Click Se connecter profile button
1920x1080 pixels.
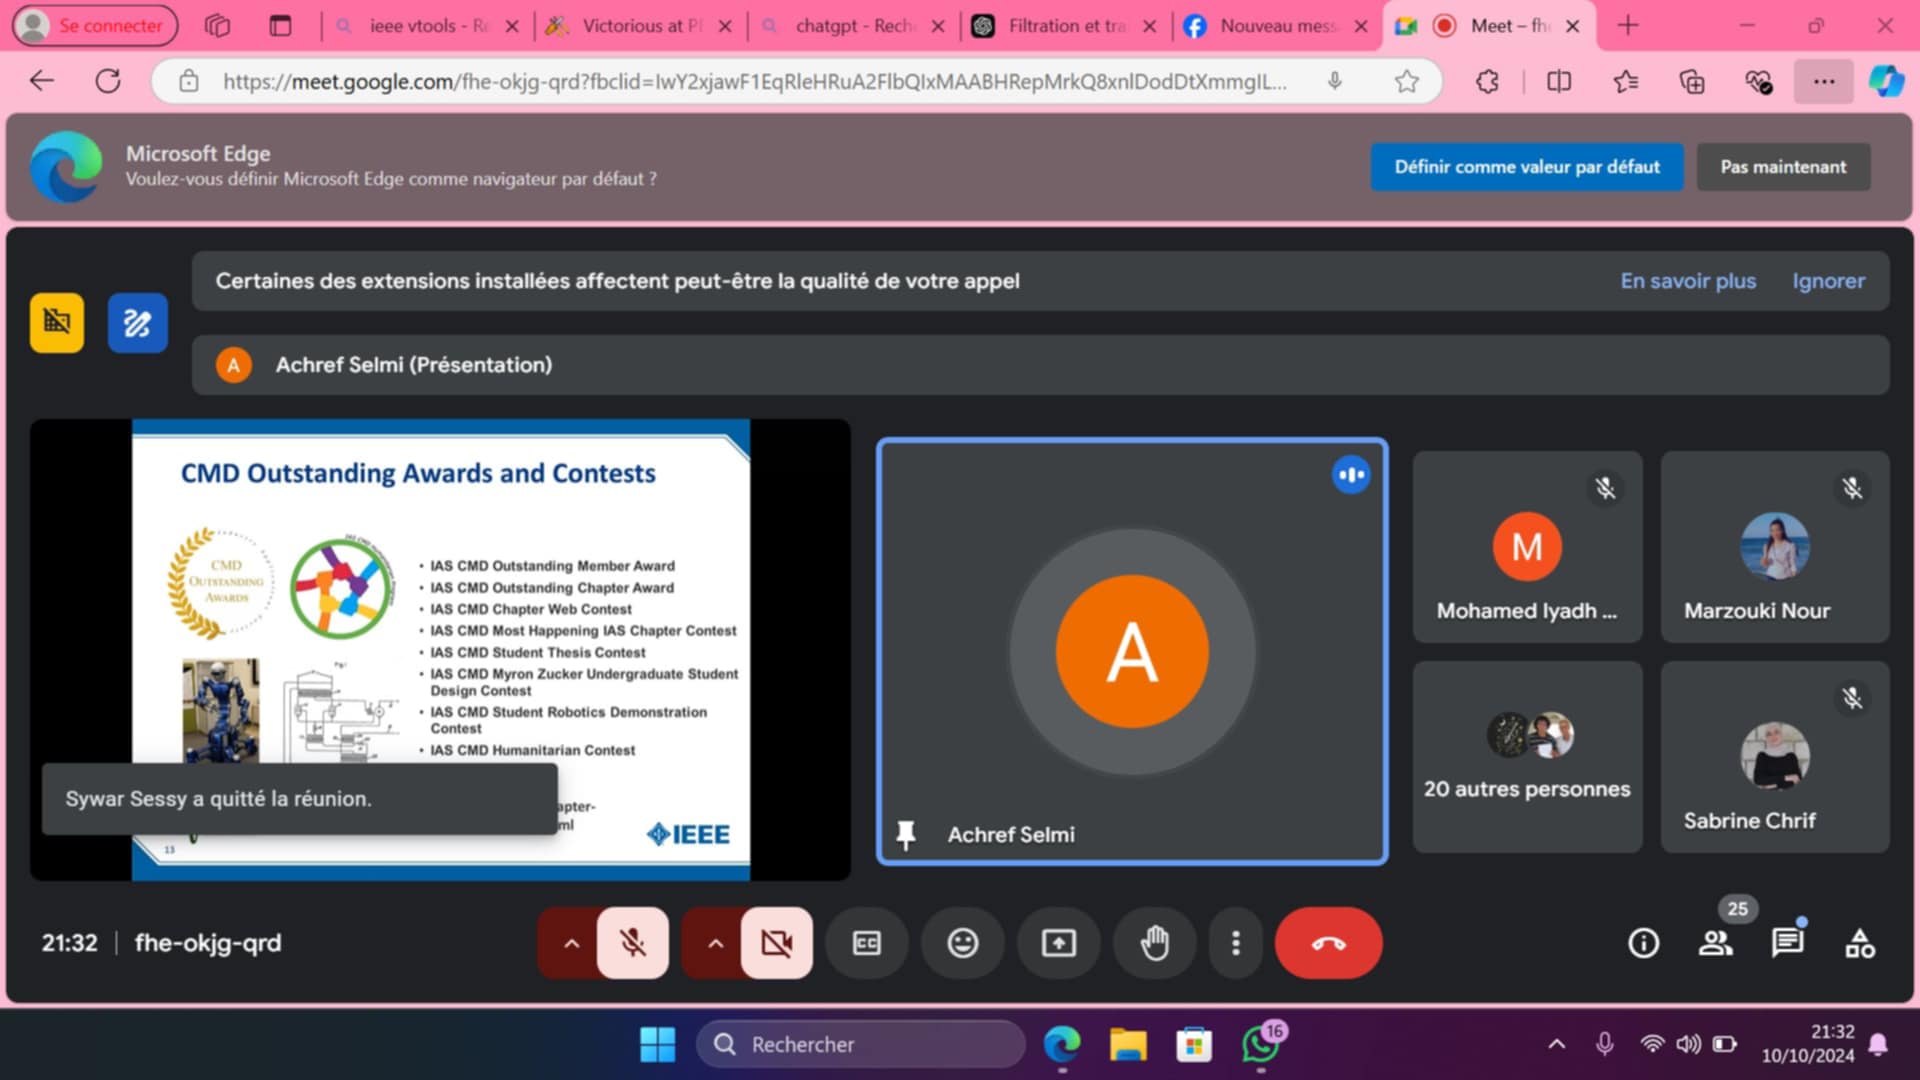click(95, 26)
